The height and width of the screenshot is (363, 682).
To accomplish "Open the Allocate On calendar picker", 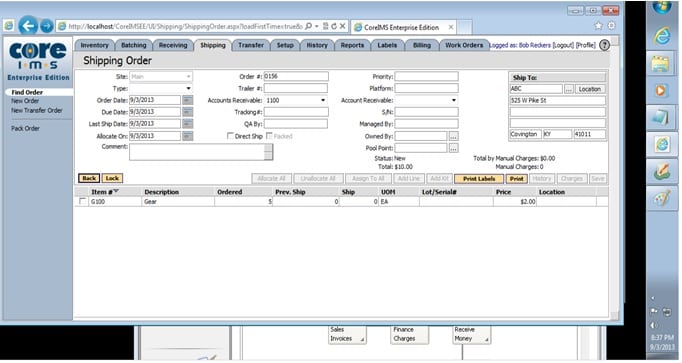I will [x=187, y=136].
